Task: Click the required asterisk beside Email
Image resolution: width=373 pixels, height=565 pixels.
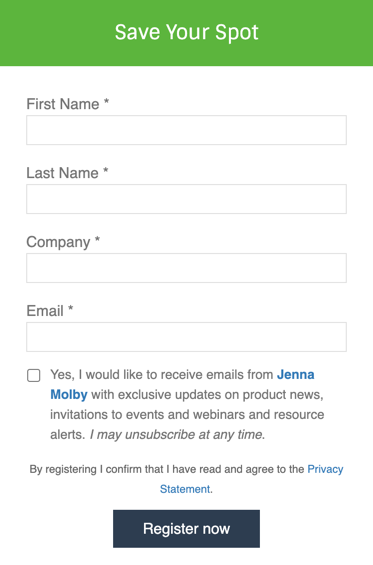Action: click(x=71, y=308)
